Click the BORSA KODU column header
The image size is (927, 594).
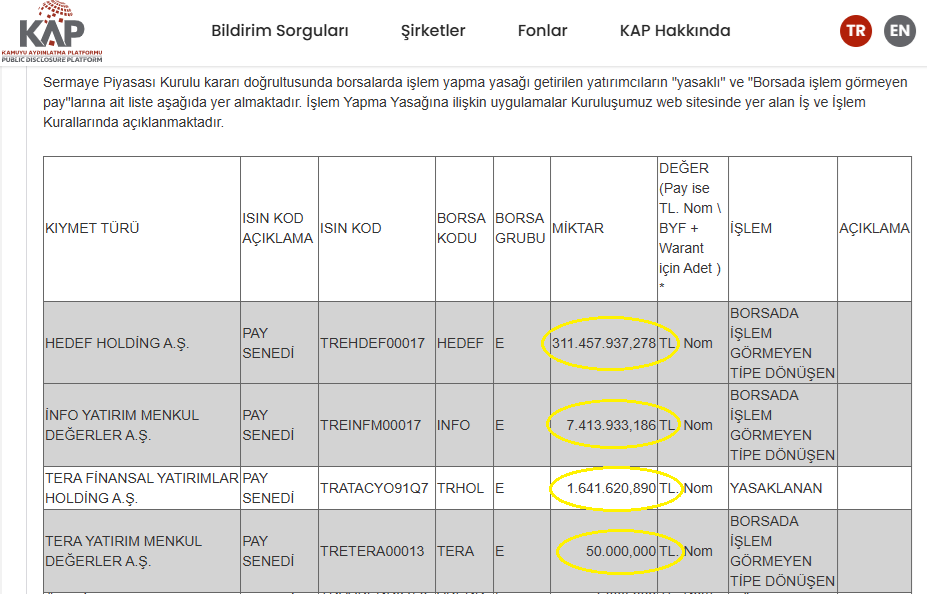(x=464, y=229)
